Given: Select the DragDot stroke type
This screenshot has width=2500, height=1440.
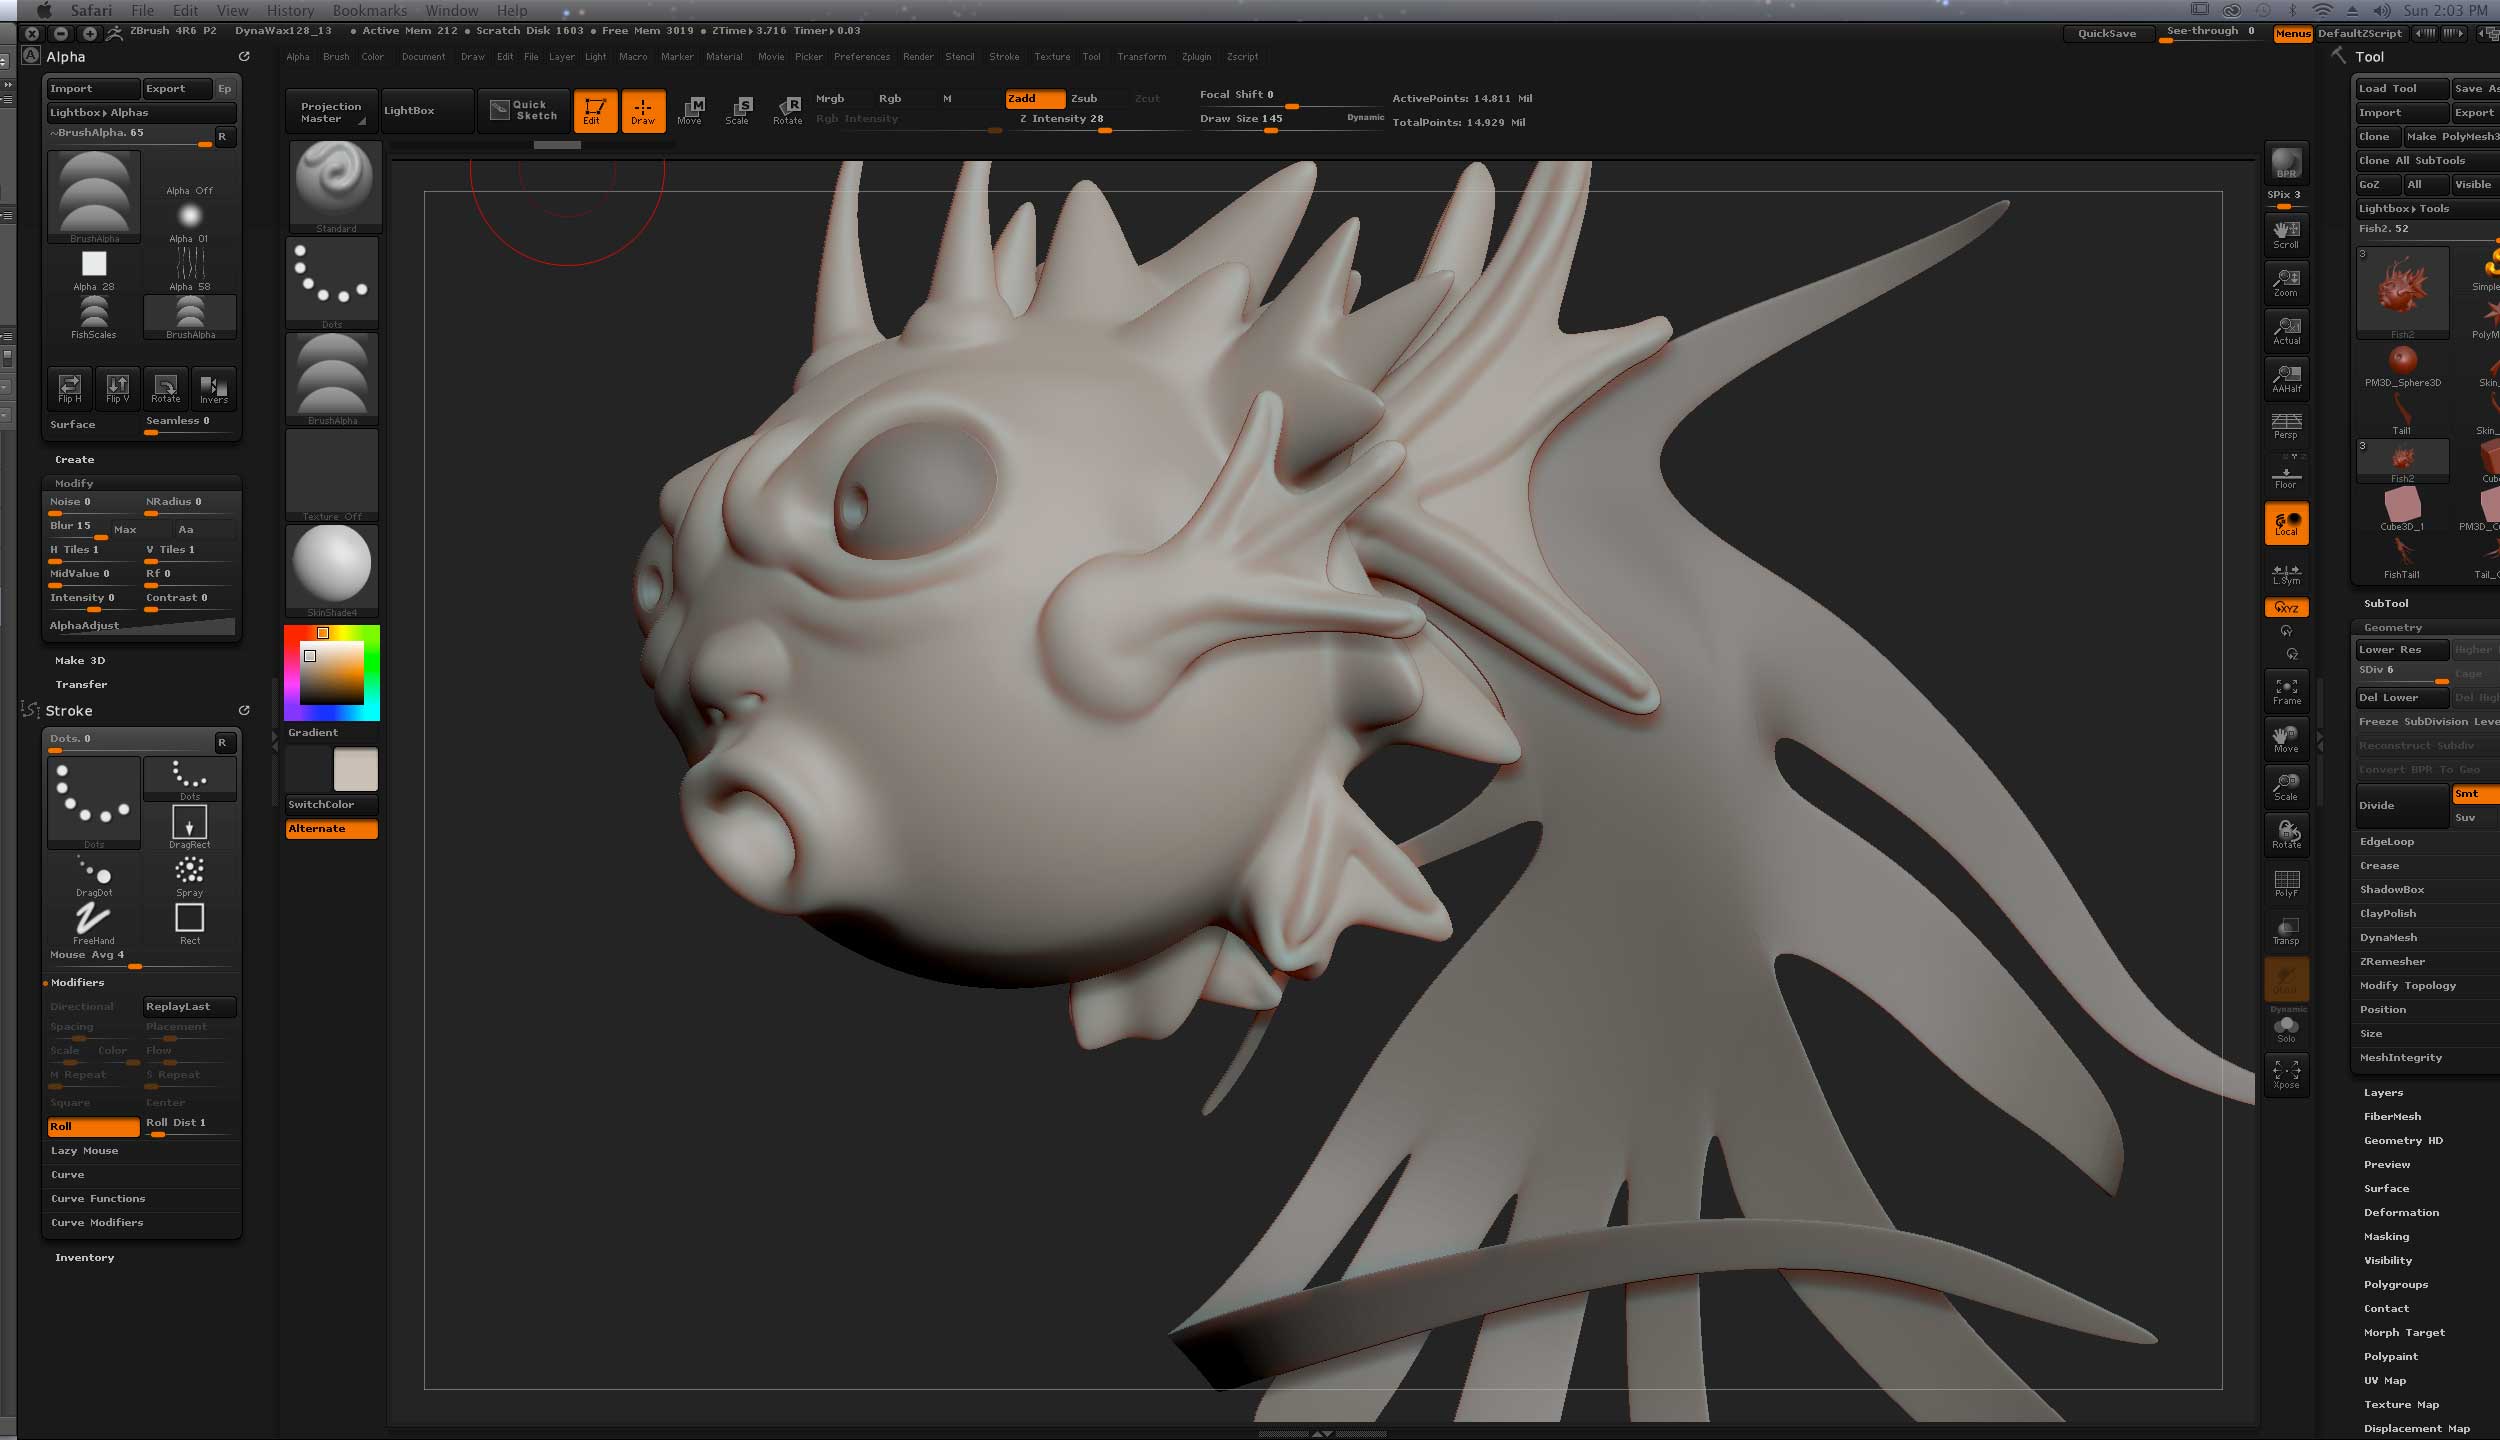Looking at the screenshot, I should tap(94, 875).
